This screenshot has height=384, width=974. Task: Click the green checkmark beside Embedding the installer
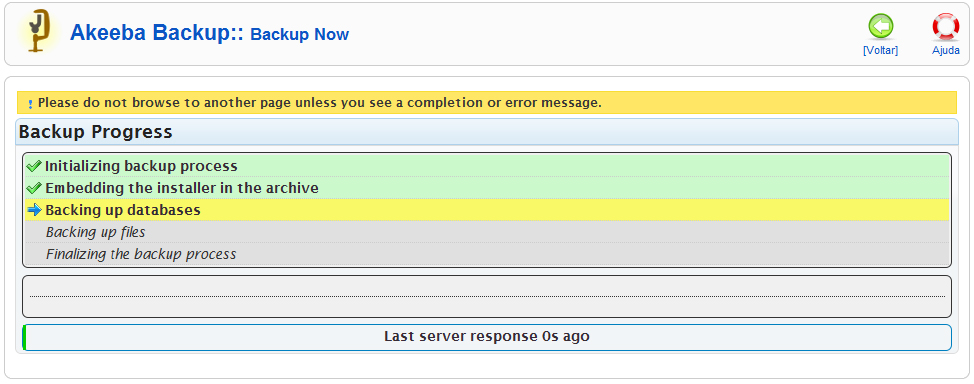click(34, 188)
